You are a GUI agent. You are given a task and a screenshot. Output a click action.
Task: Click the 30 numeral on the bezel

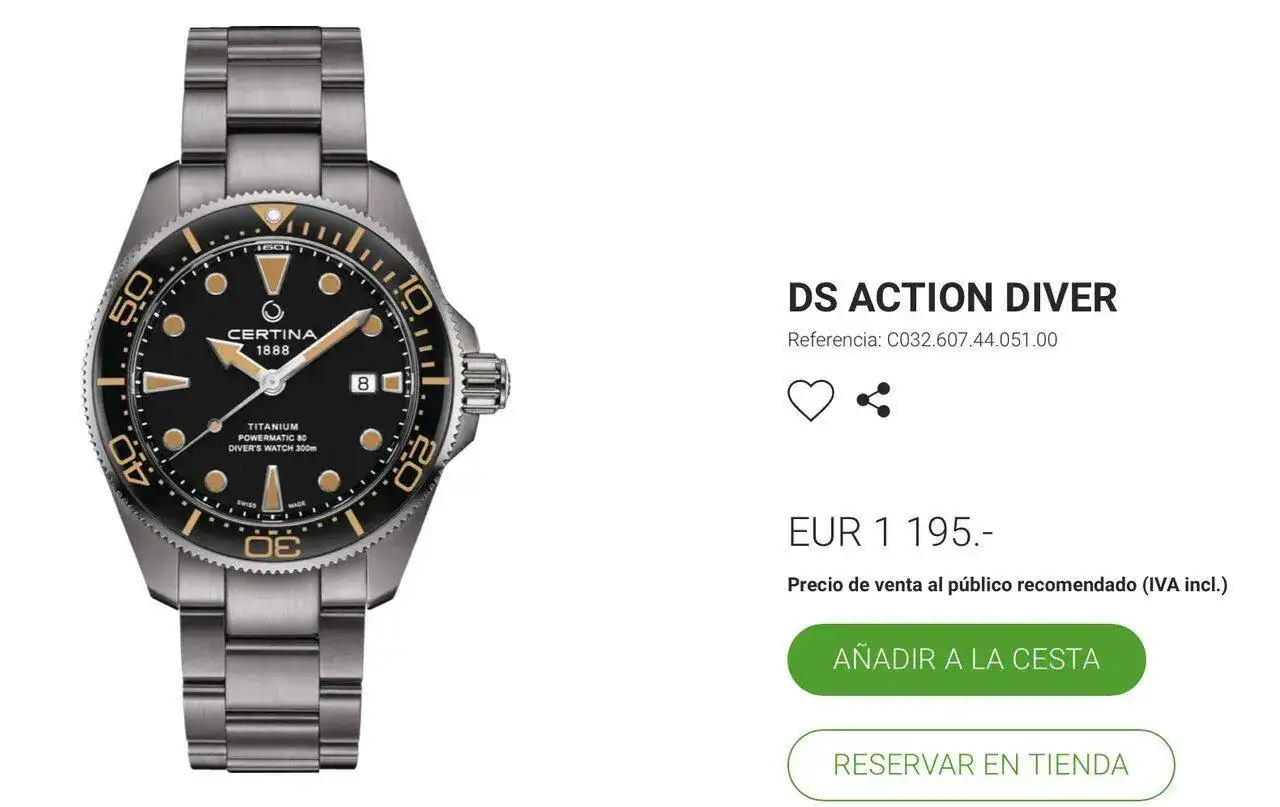tap(273, 547)
